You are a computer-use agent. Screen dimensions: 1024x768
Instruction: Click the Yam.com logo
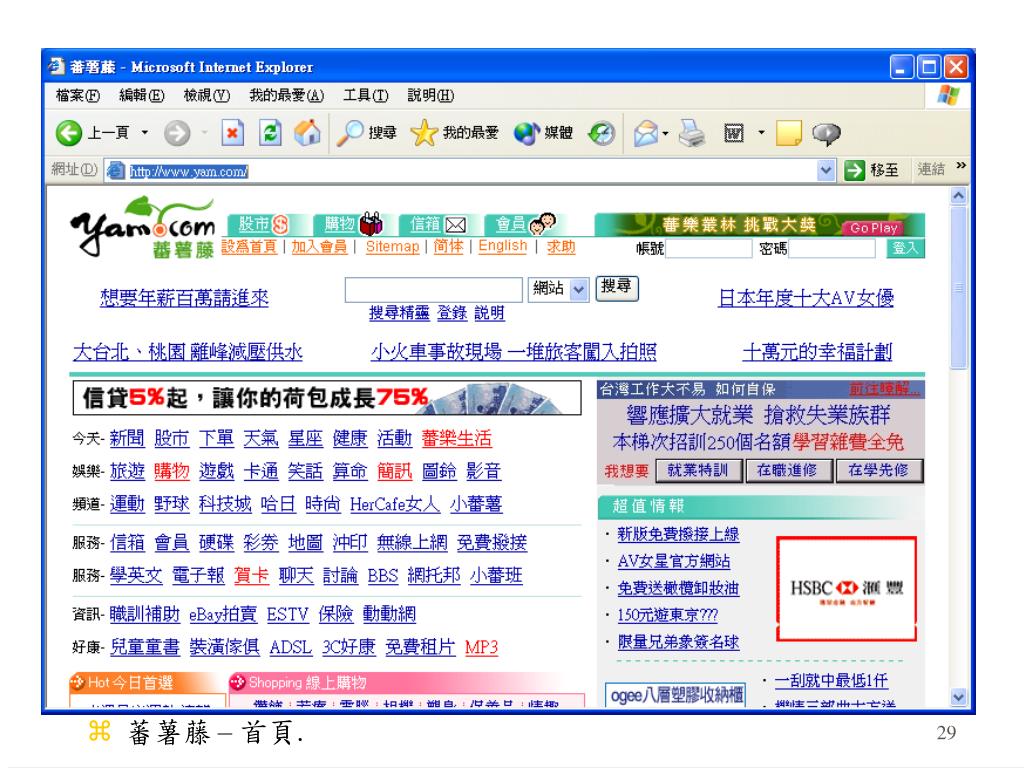(142, 227)
